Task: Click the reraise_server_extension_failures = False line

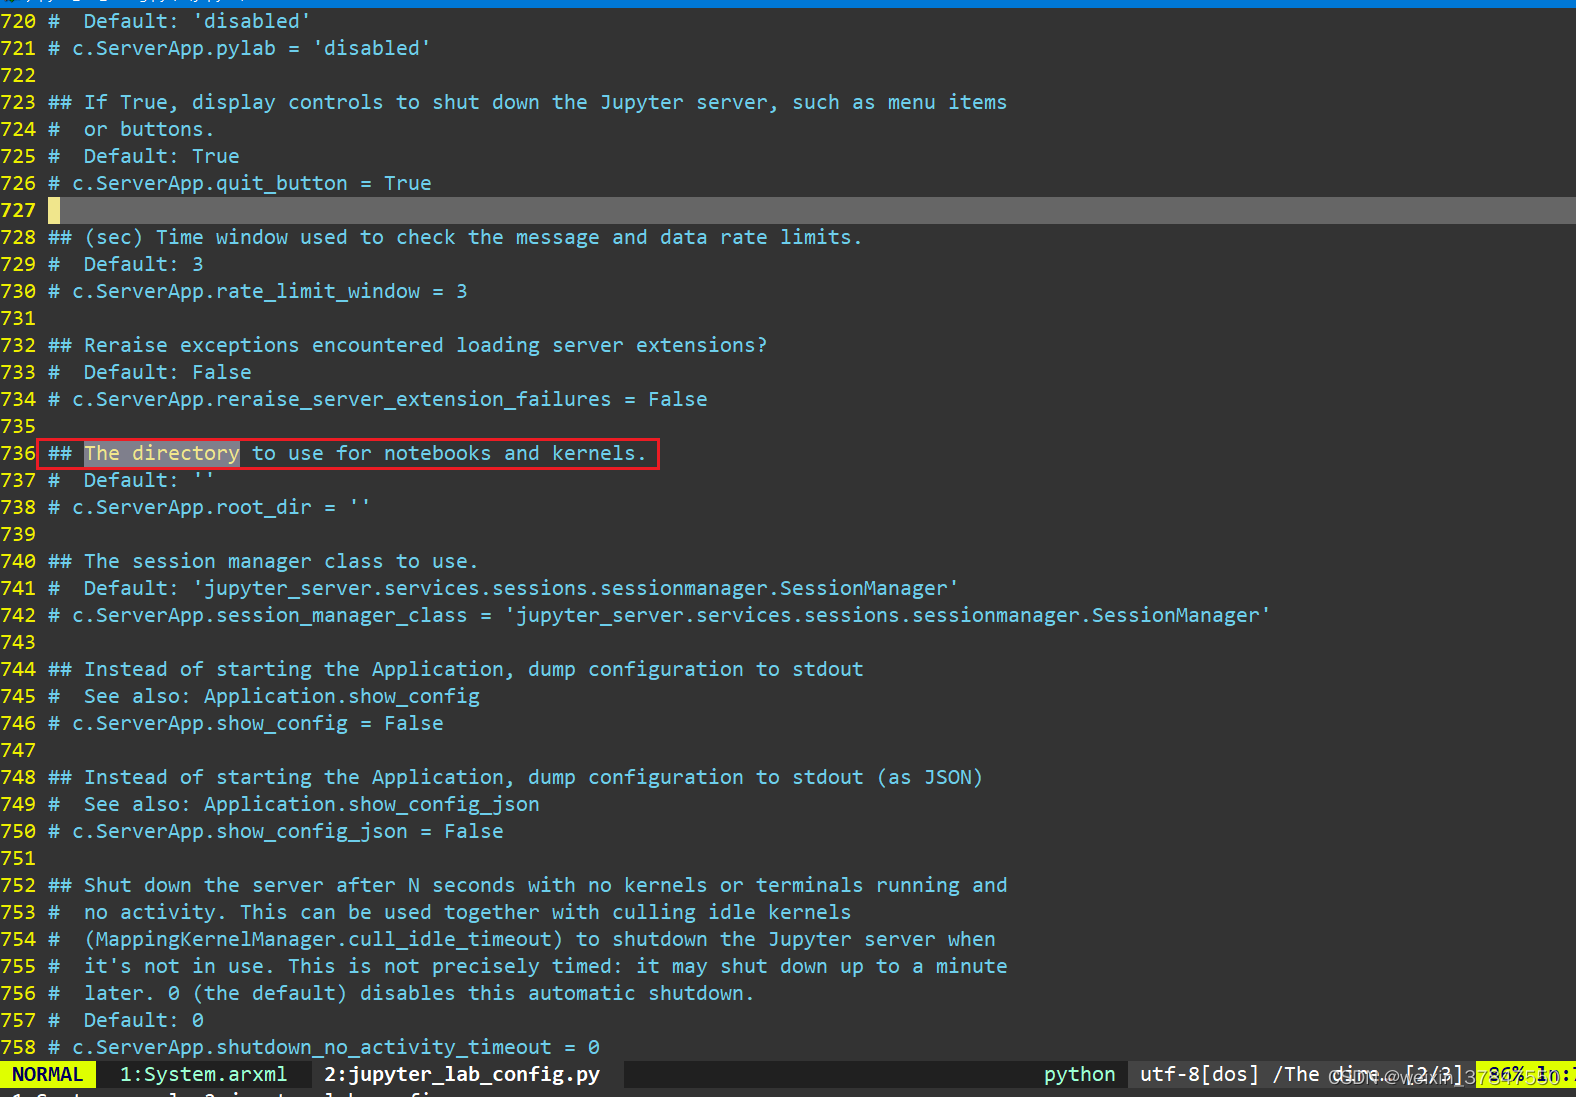Action: click(378, 399)
